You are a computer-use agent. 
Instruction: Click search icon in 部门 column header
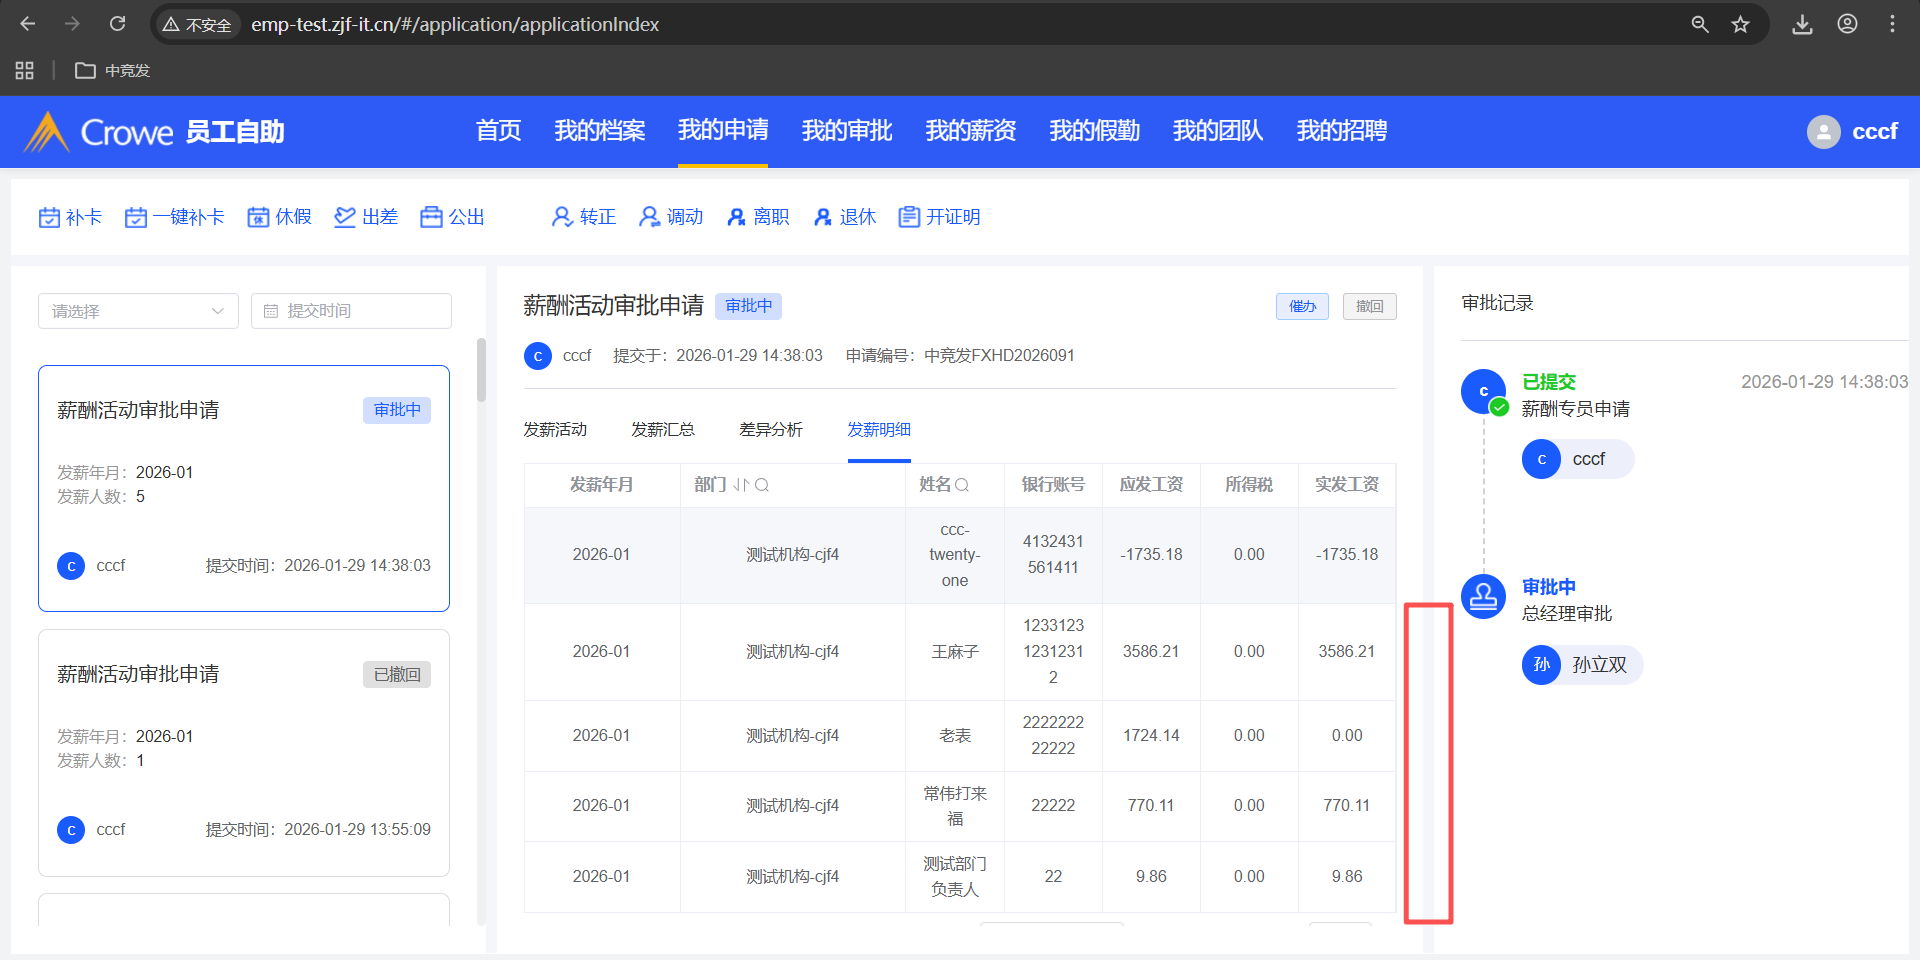762,485
